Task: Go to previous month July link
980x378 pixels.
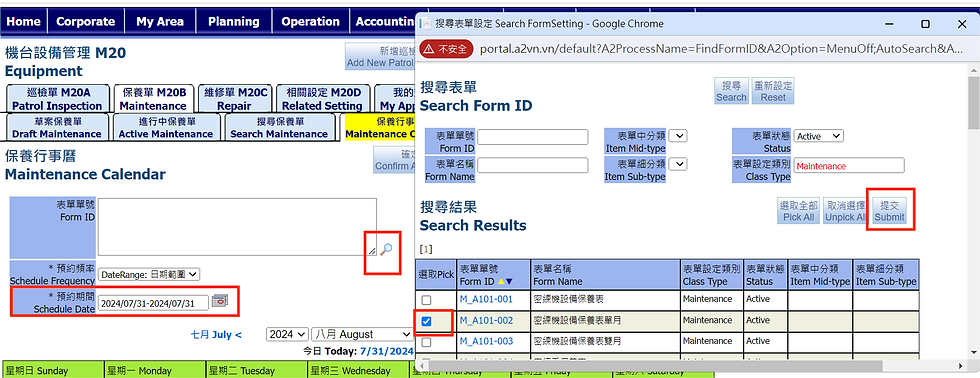Action: (x=216, y=335)
